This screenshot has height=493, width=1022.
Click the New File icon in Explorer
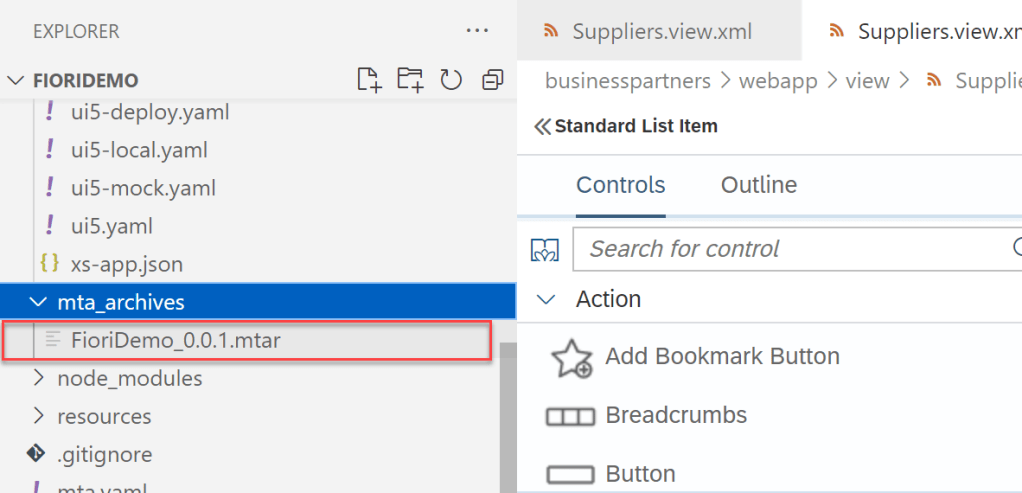(x=370, y=80)
